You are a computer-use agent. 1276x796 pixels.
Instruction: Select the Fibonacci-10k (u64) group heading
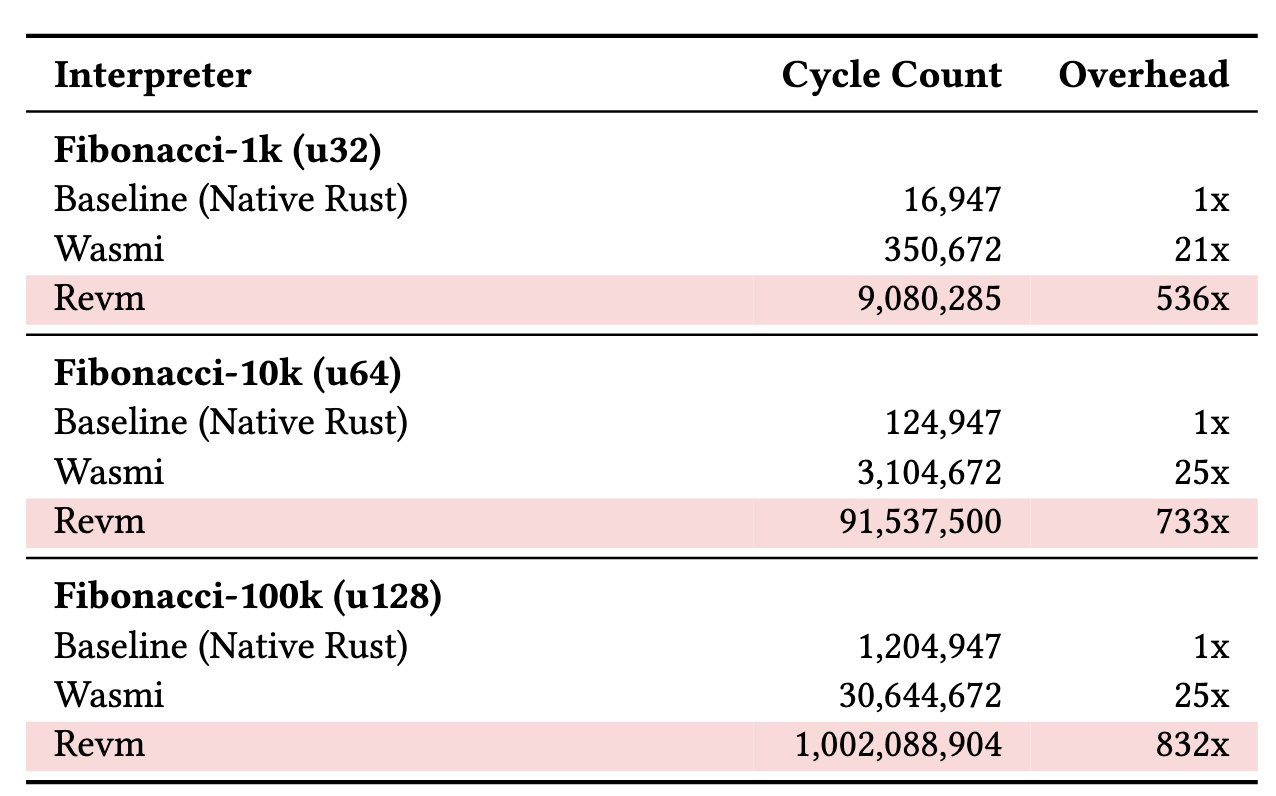point(228,374)
